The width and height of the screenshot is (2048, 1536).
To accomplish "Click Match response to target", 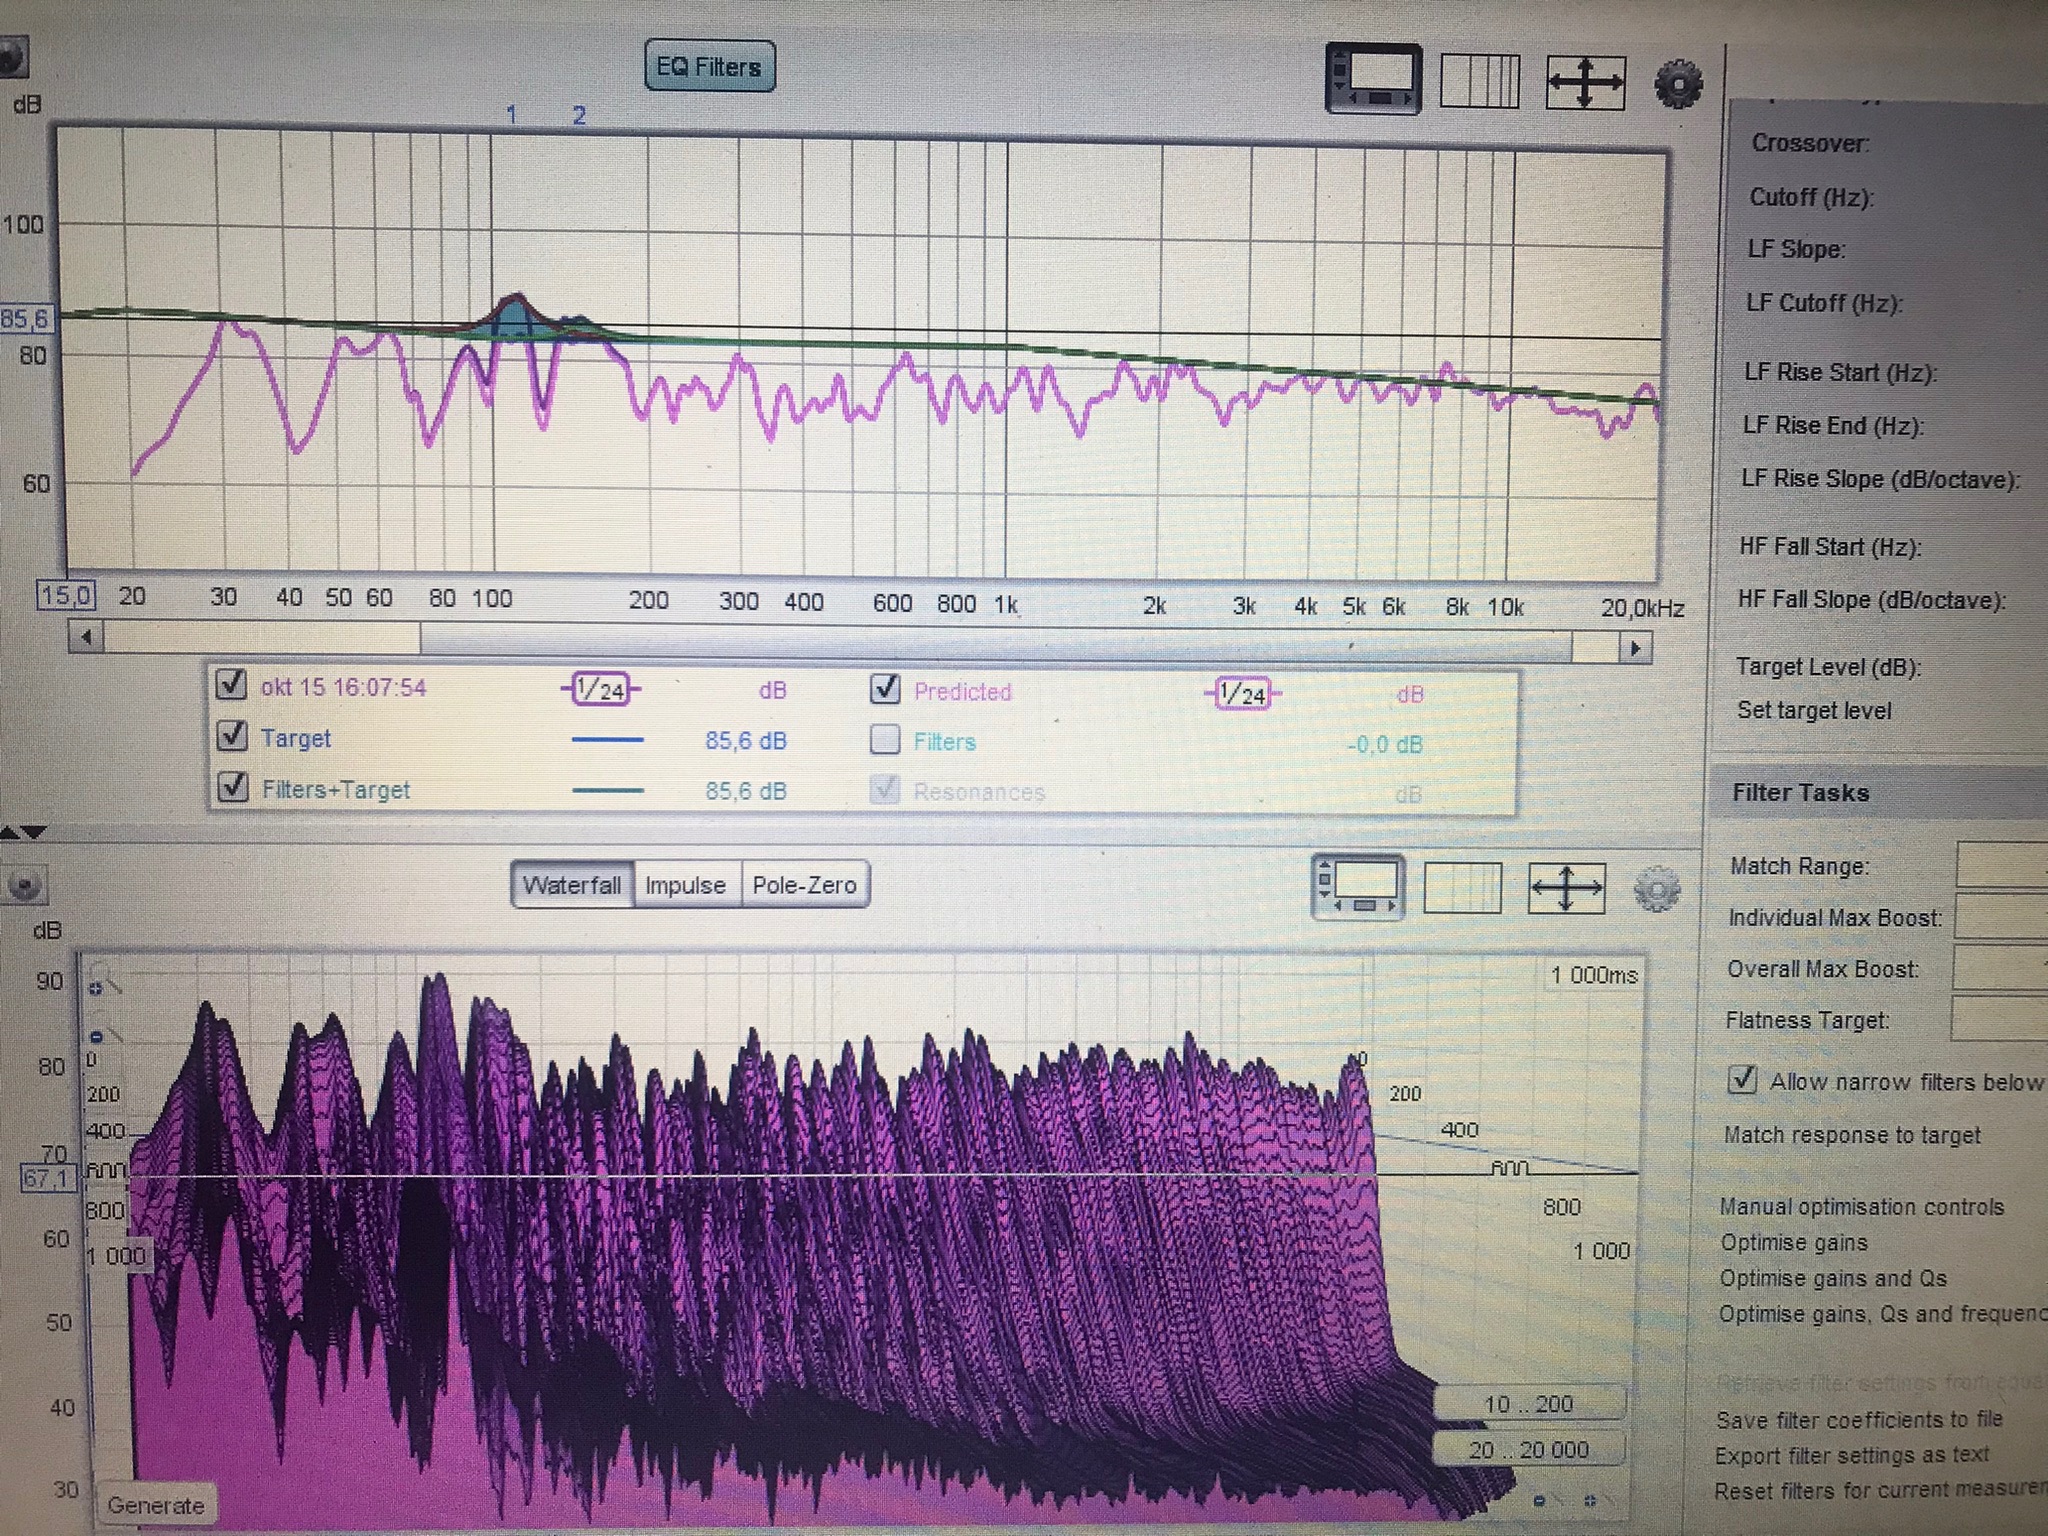I will 1852,1135.
